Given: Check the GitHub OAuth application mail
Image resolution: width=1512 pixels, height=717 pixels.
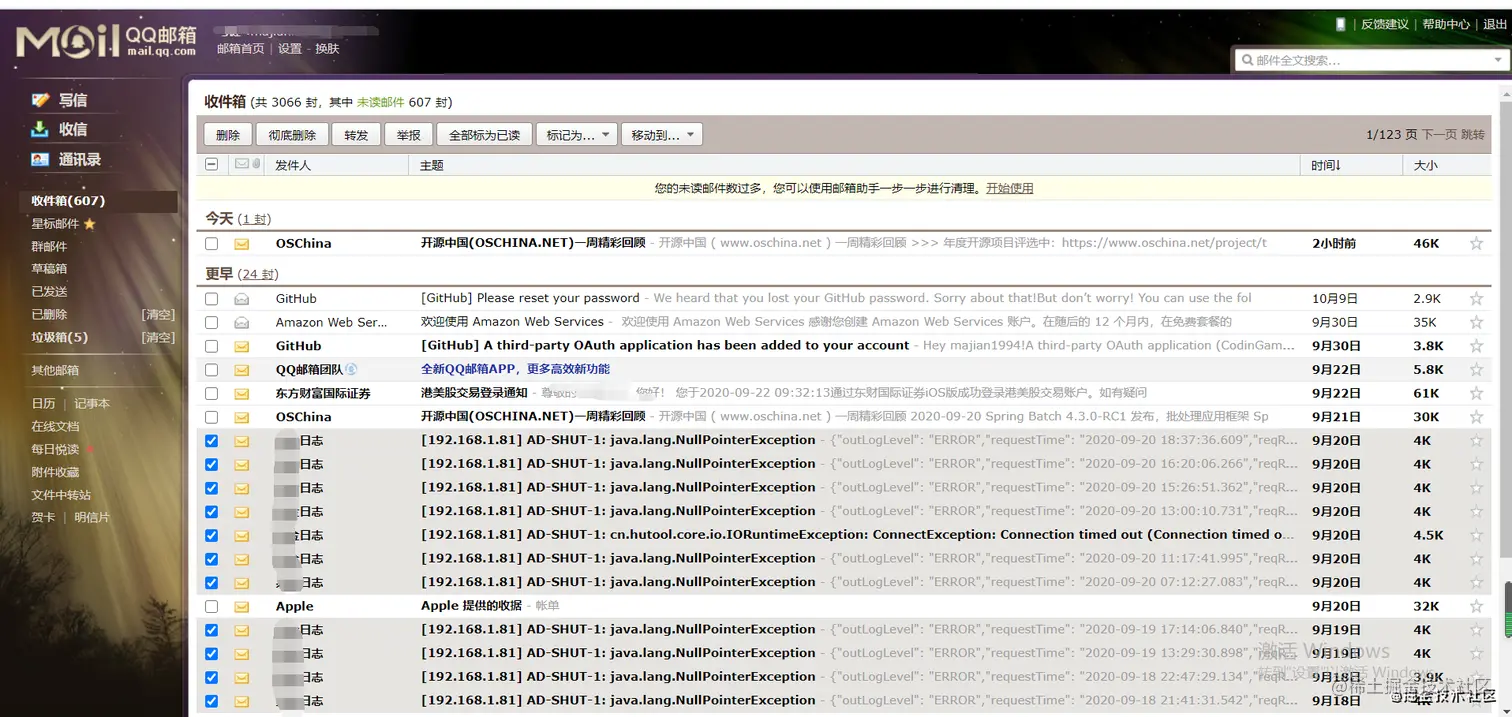Looking at the screenshot, I should 211,346.
